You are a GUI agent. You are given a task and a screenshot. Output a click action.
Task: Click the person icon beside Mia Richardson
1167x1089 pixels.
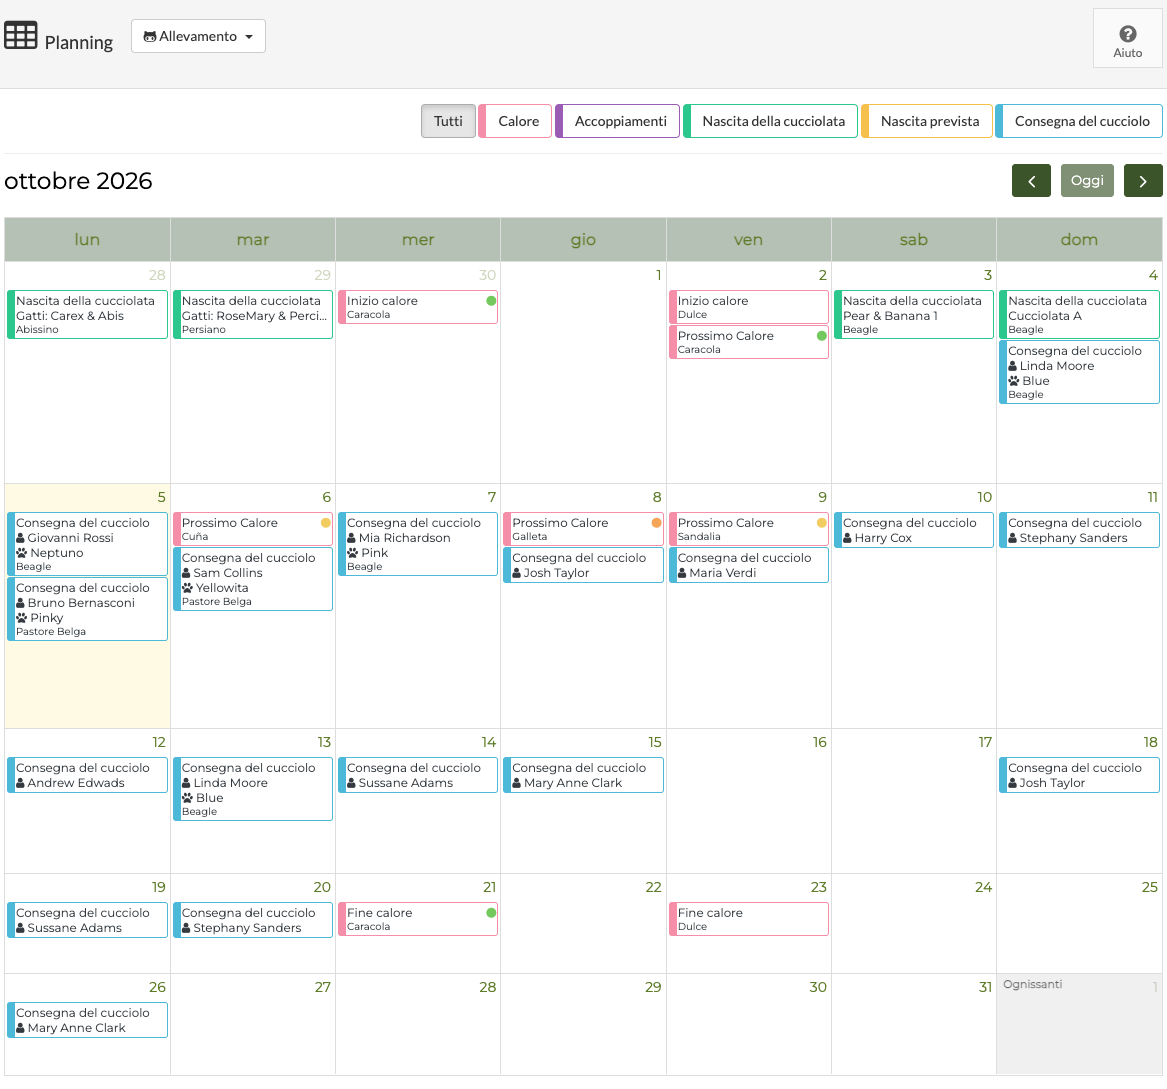pyautogui.click(x=352, y=538)
